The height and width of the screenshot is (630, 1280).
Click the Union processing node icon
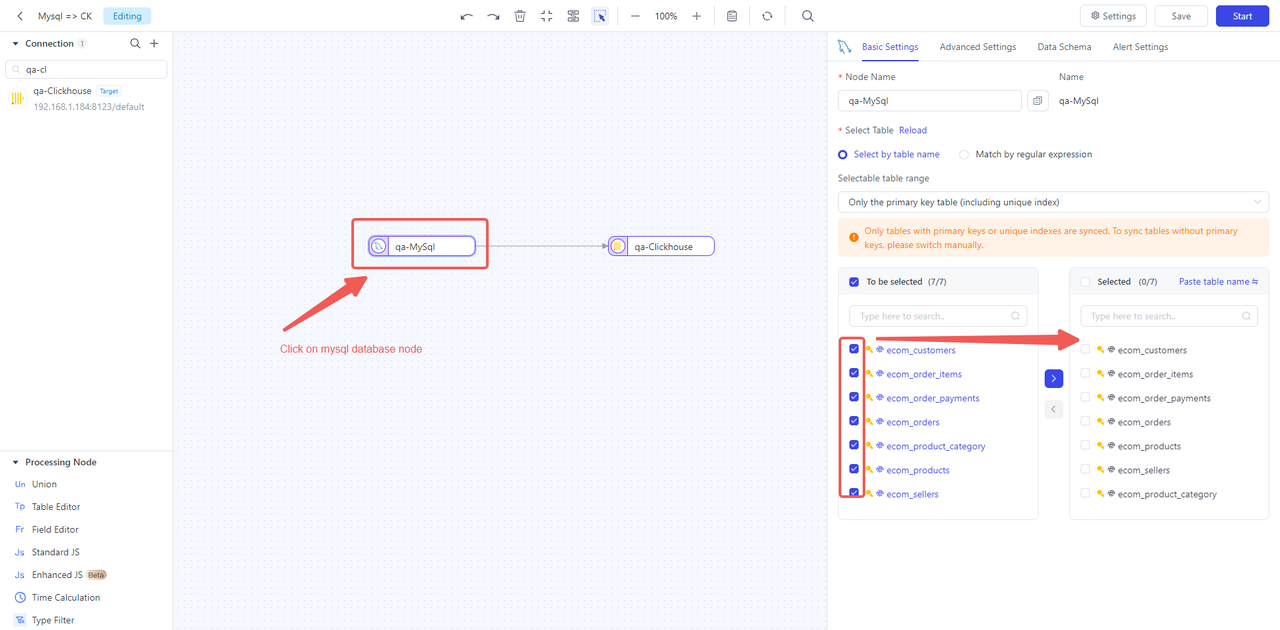pos(20,484)
